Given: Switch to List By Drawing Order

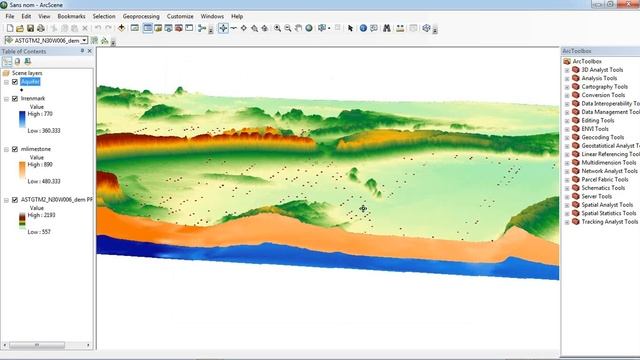Looking at the screenshot, I should [x=7, y=62].
